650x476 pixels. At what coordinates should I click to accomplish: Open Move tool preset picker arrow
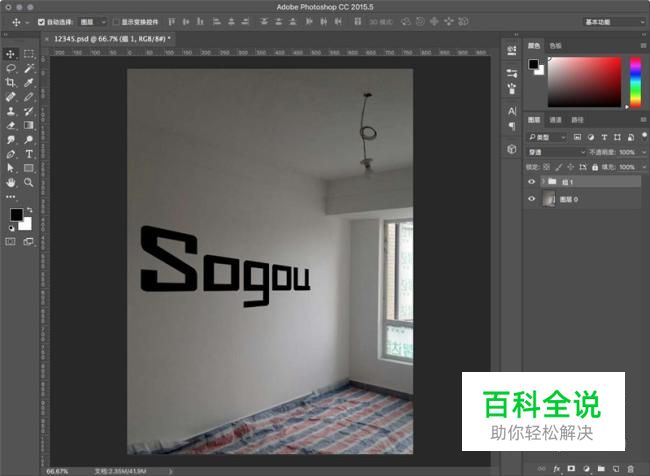pyautogui.click(x=27, y=22)
